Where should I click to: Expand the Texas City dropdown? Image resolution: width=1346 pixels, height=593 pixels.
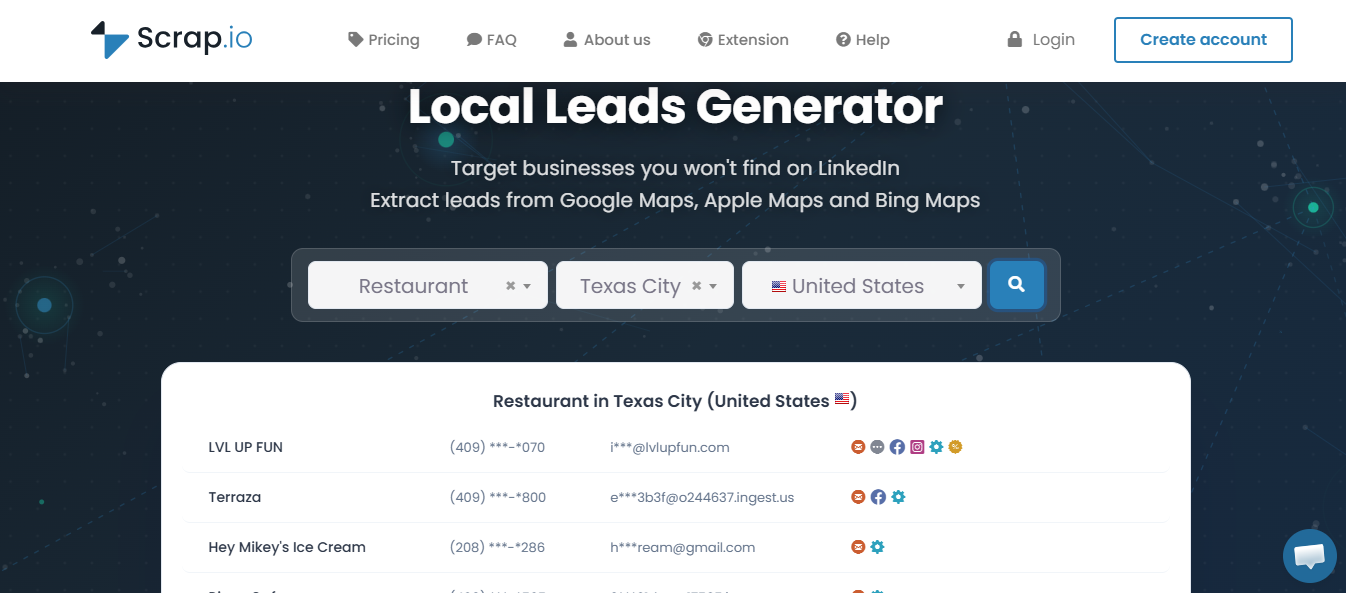[x=713, y=287]
